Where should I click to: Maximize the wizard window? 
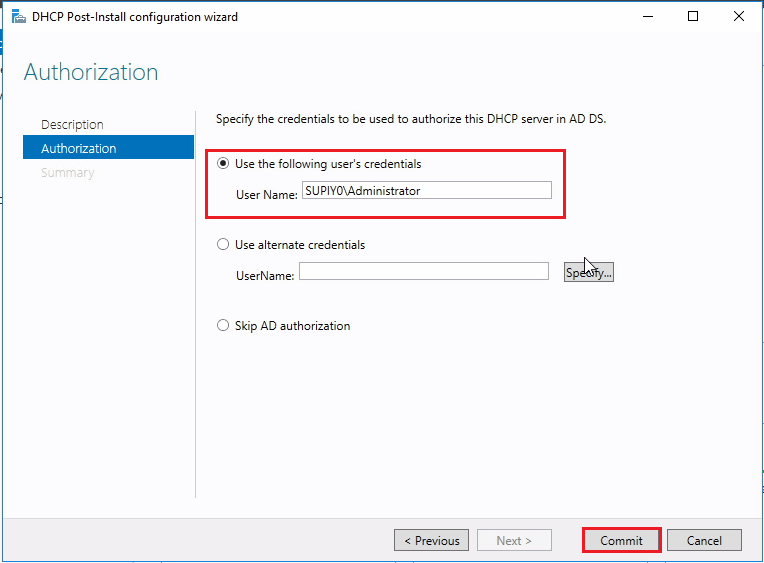pyautogui.click(x=693, y=17)
